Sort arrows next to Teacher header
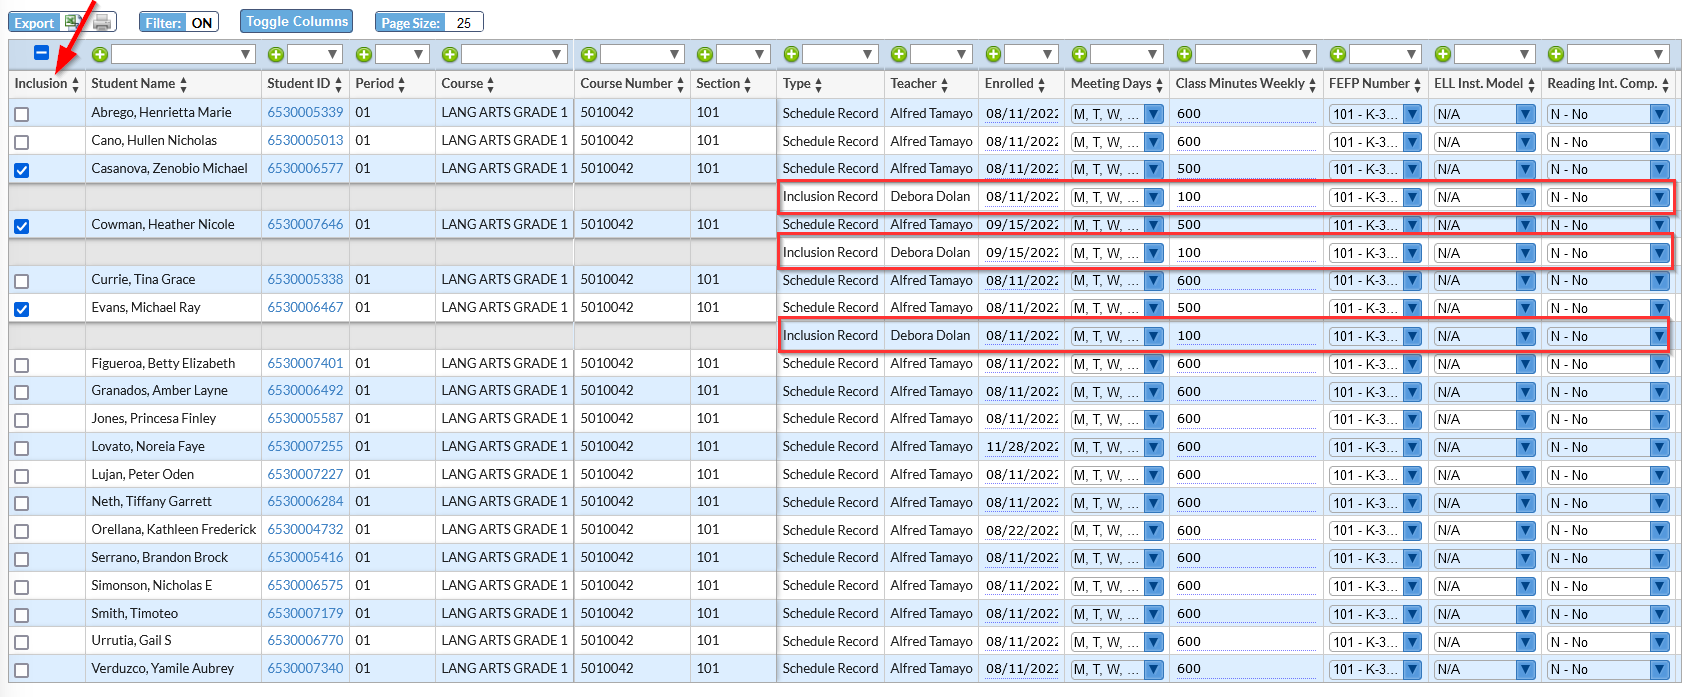The height and width of the screenshot is (697, 1698). coord(944,84)
